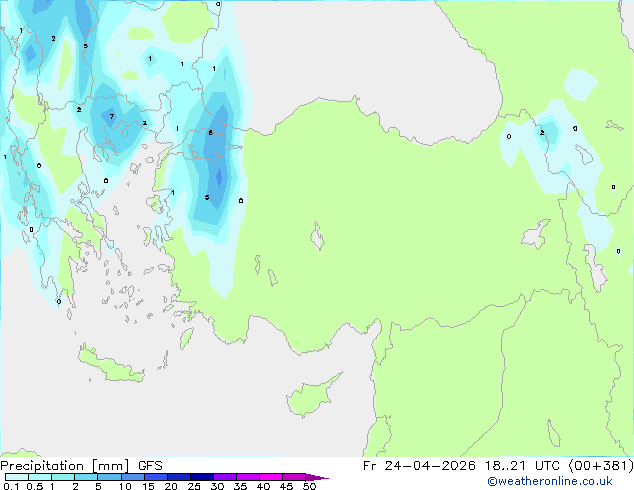This screenshot has width=634, height=490.
Task: Click the "0.5" legend scale label
Action: point(35,486)
